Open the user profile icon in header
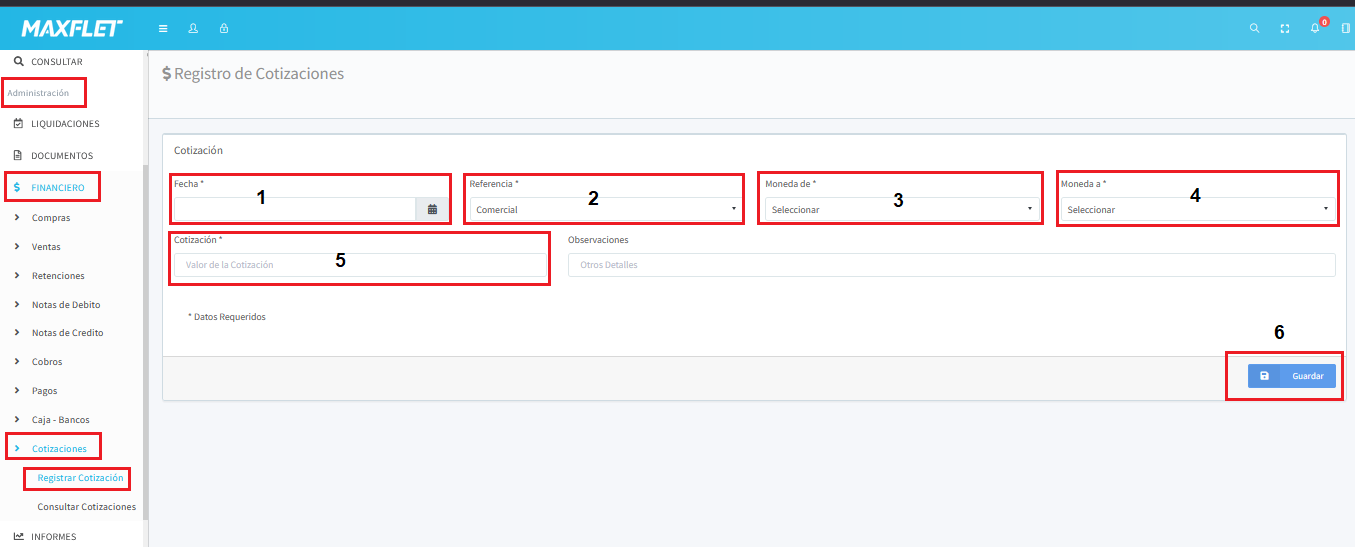Screen dimensions: 1355x547 point(193,28)
